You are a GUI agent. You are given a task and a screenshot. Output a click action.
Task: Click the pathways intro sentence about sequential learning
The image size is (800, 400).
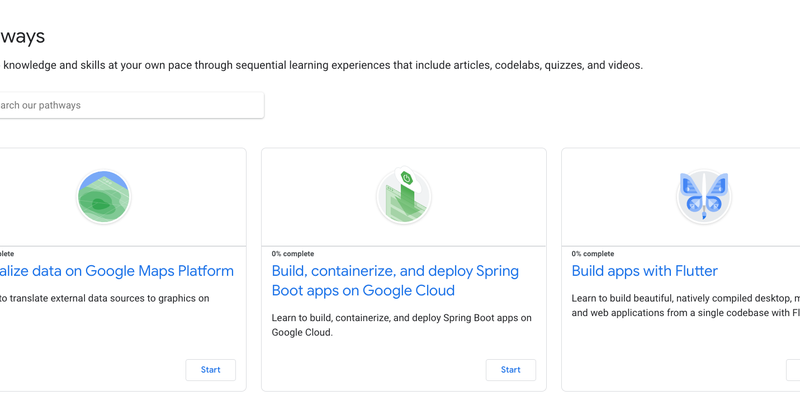(x=321, y=65)
